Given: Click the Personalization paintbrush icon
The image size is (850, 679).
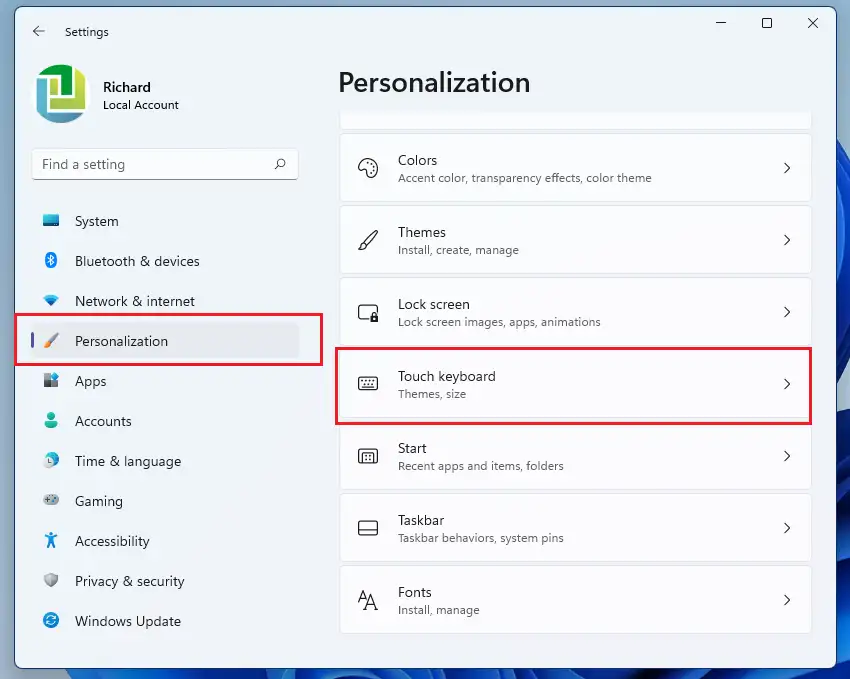Looking at the screenshot, I should click(51, 340).
